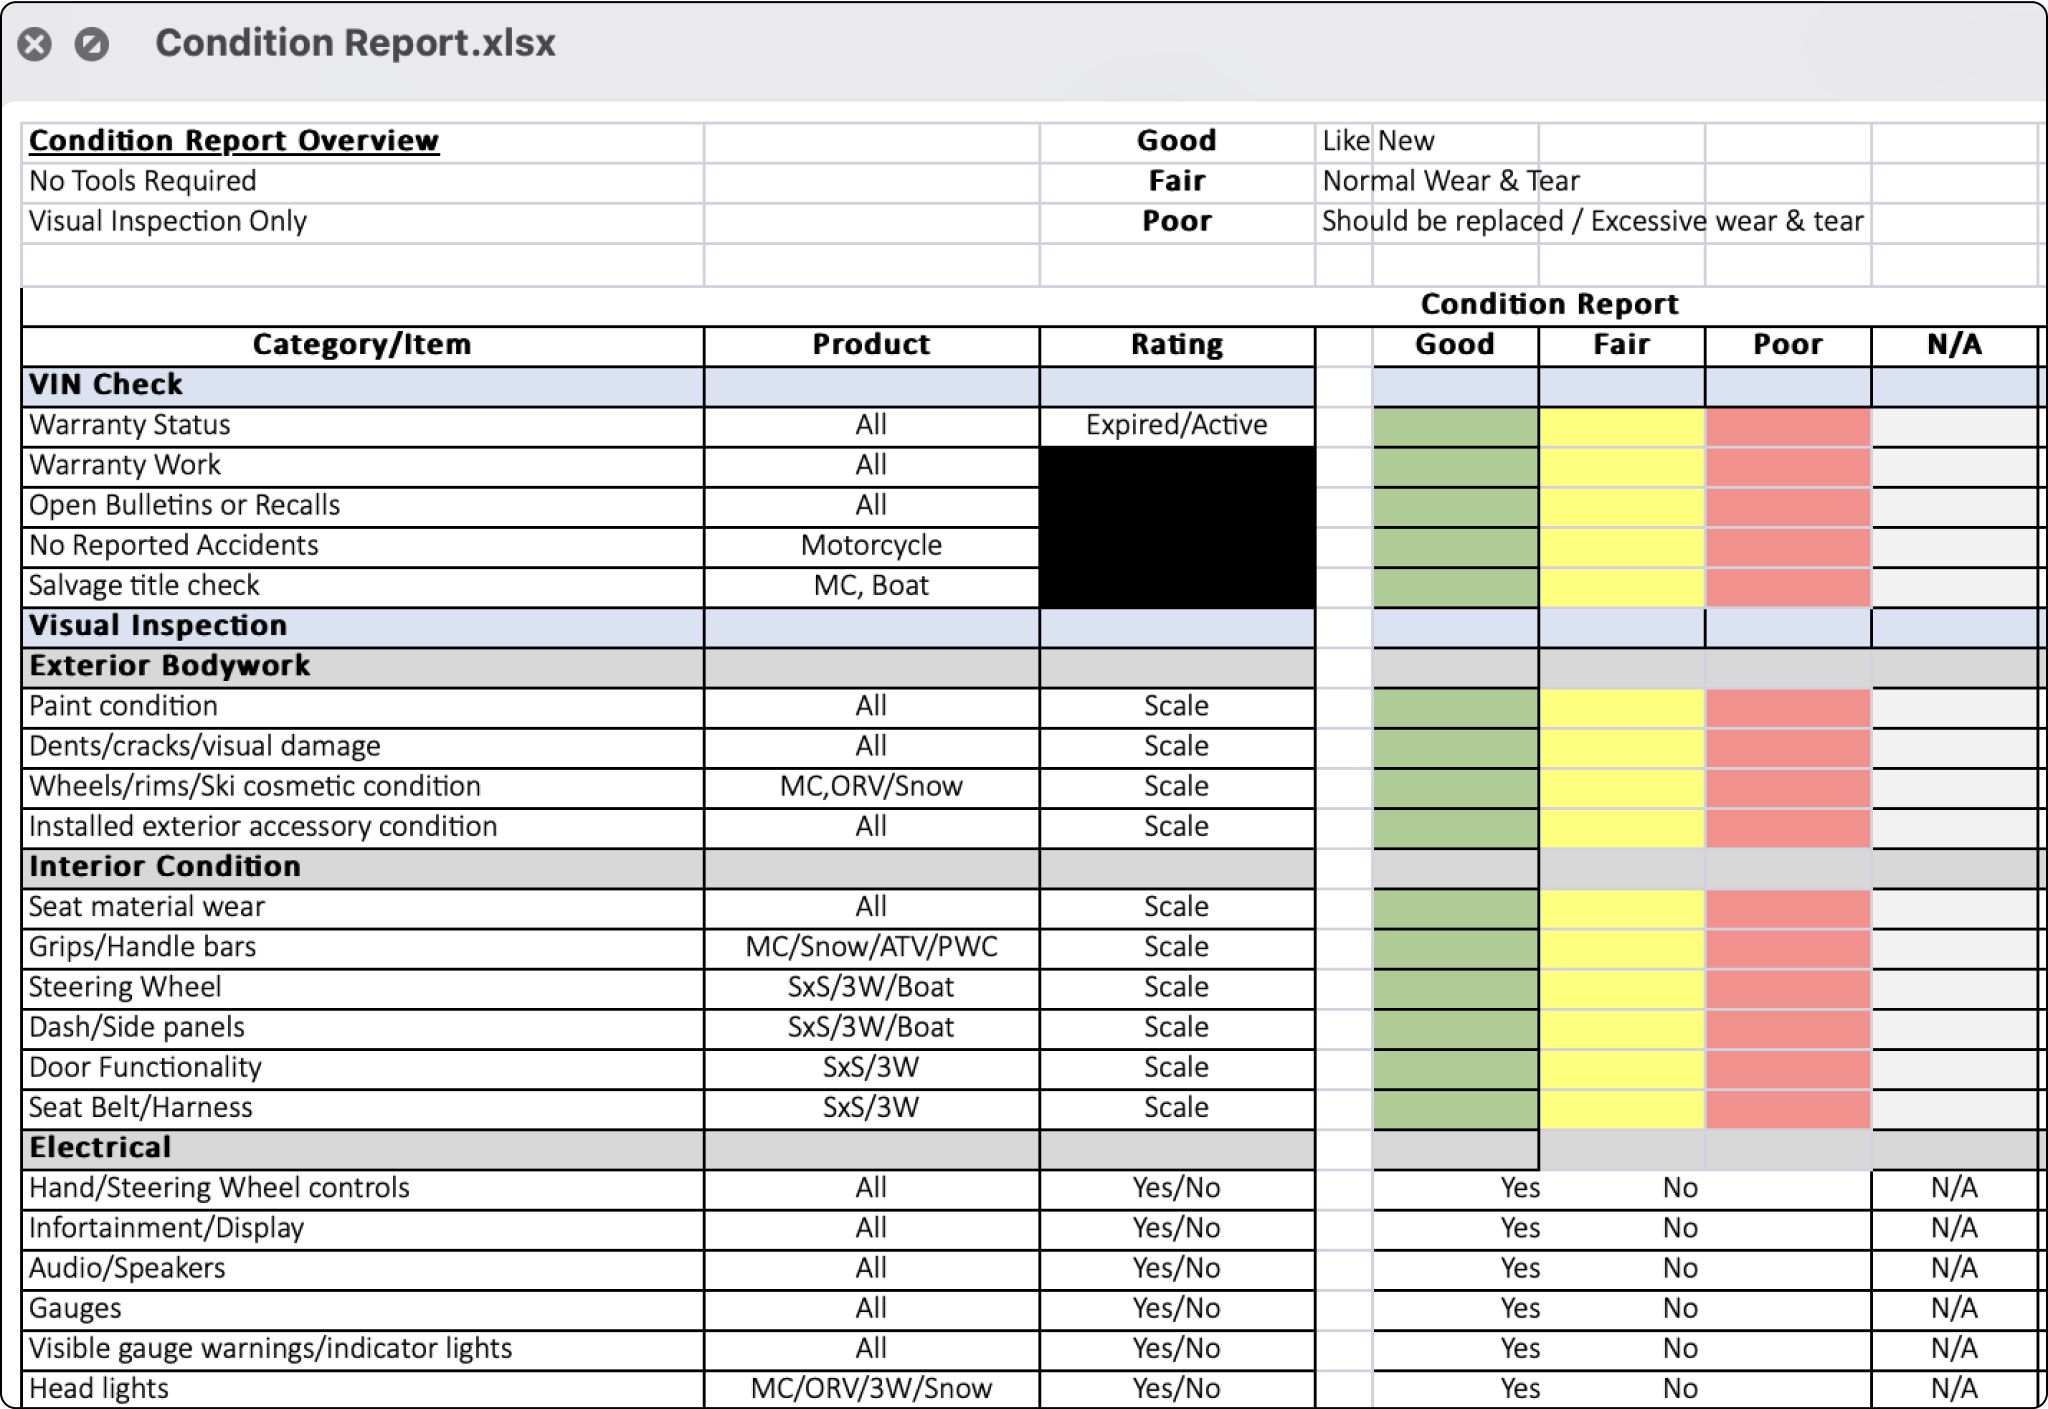The image size is (2048, 1409).
Task: Click Yes for Head lights row
Action: point(1519,1388)
